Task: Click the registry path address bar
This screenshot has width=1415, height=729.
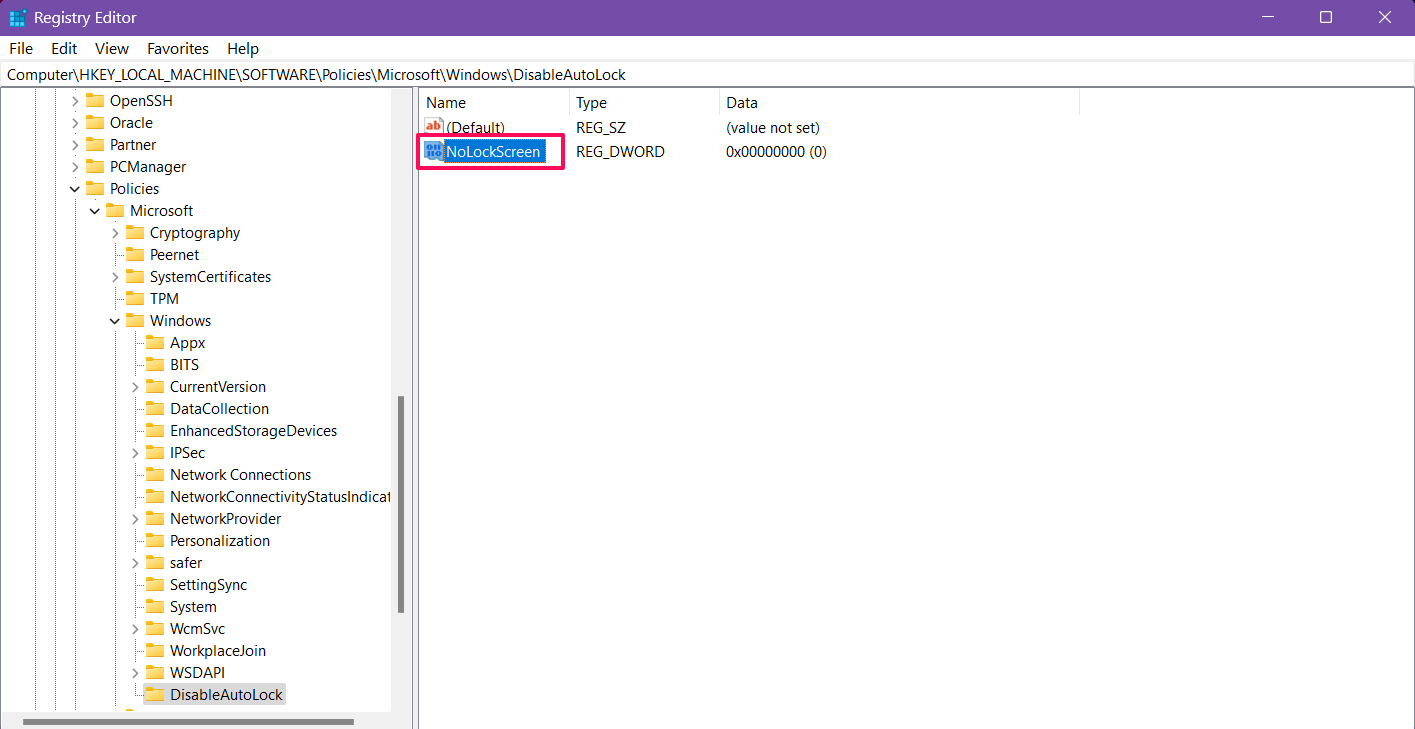Action: [x=707, y=74]
